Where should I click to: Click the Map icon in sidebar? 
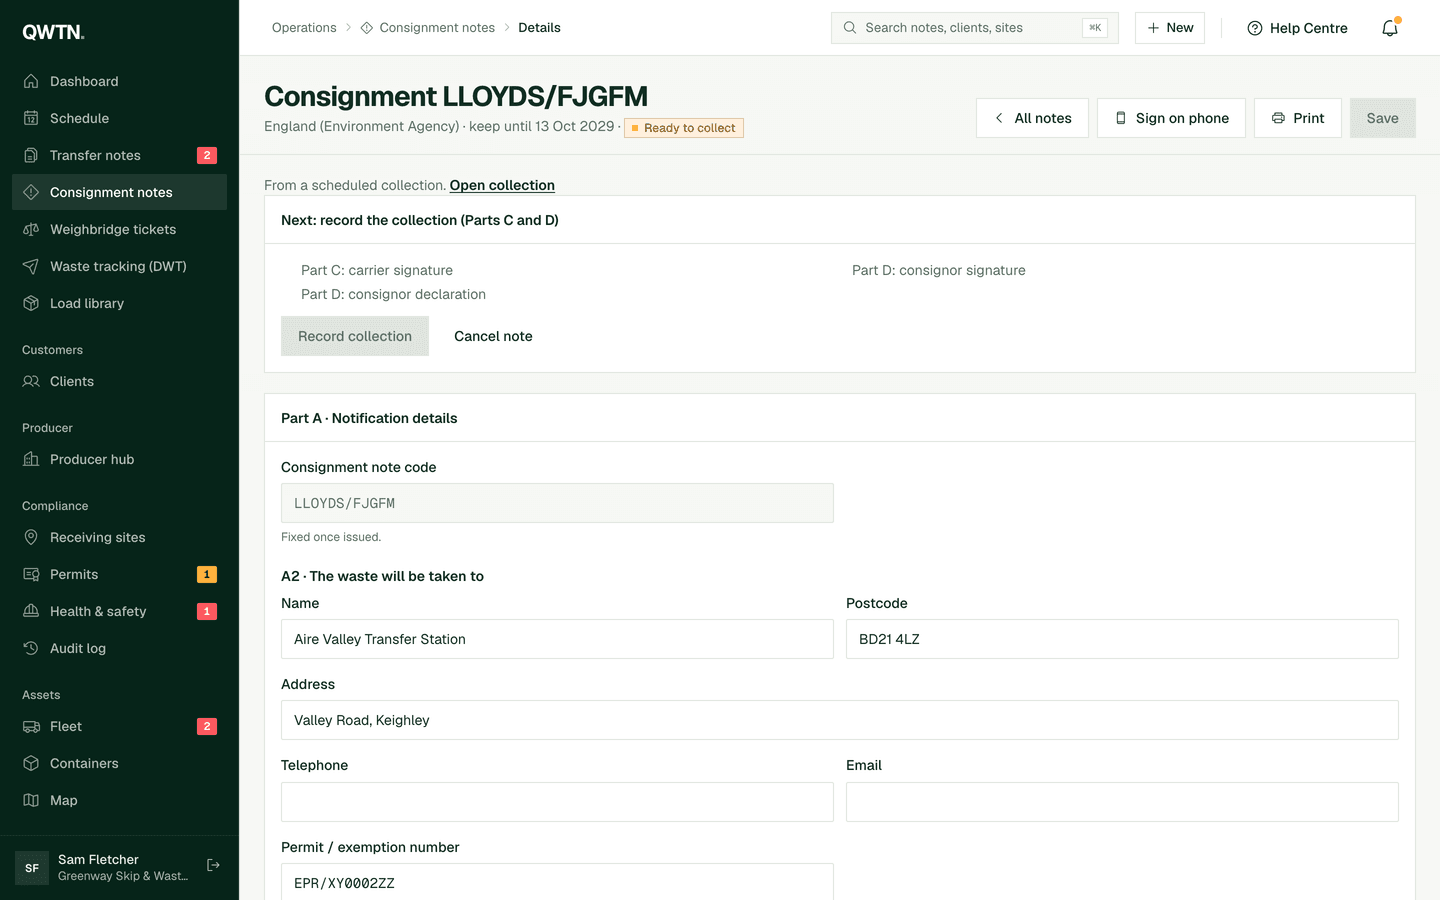click(x=31, y=800)
